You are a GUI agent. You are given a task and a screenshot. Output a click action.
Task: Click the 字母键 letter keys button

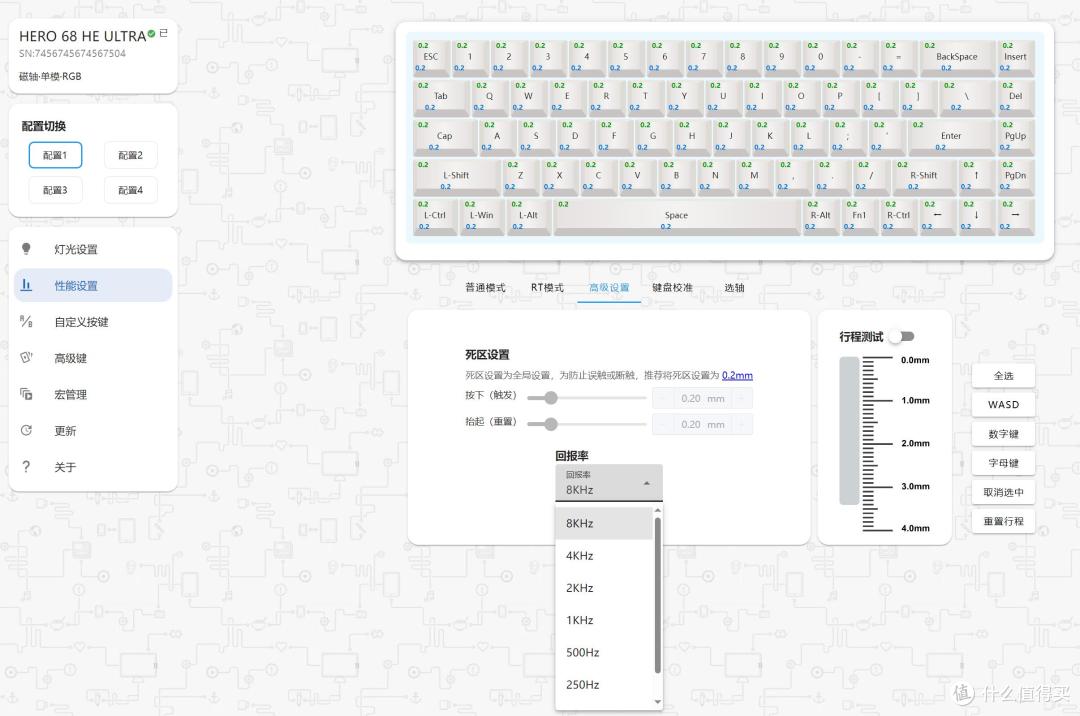tap(1004, 463)
